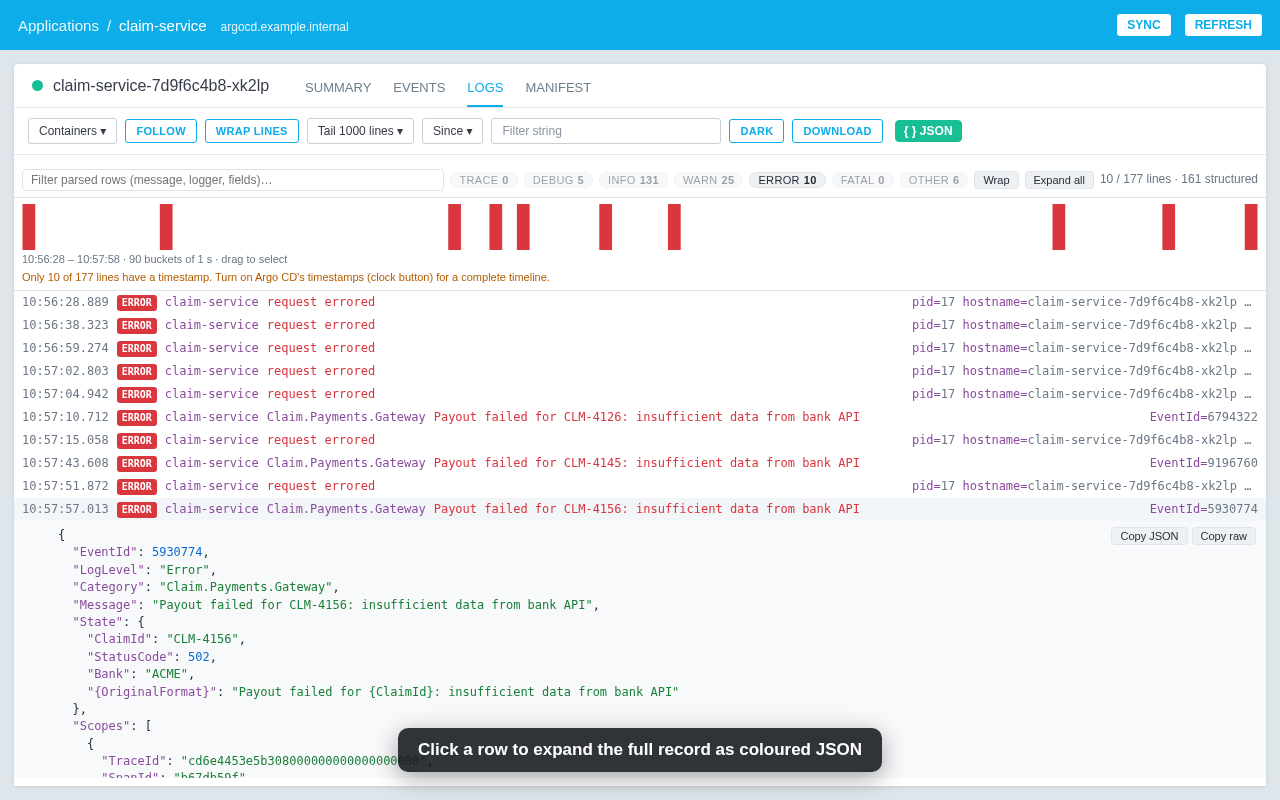
Task: Click the Copy JSON button
Action: click(1149, 536)
